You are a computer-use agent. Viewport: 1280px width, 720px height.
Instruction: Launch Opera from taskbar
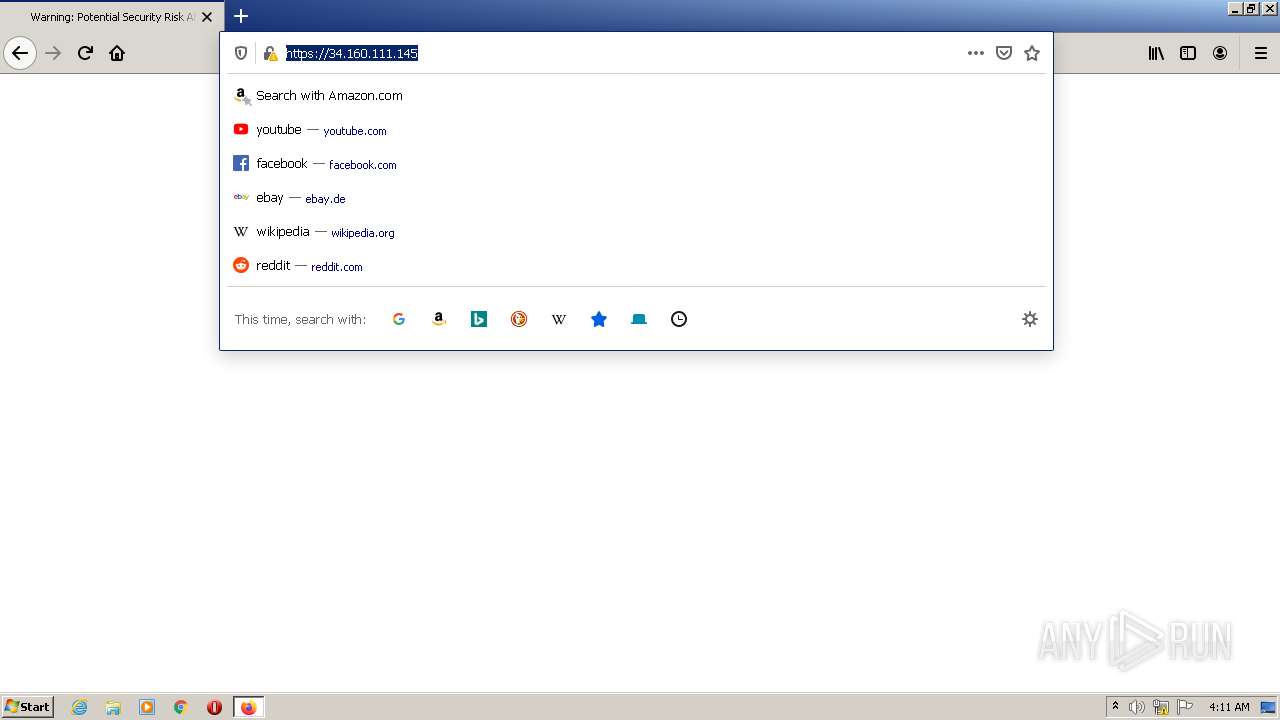[214, 707]
